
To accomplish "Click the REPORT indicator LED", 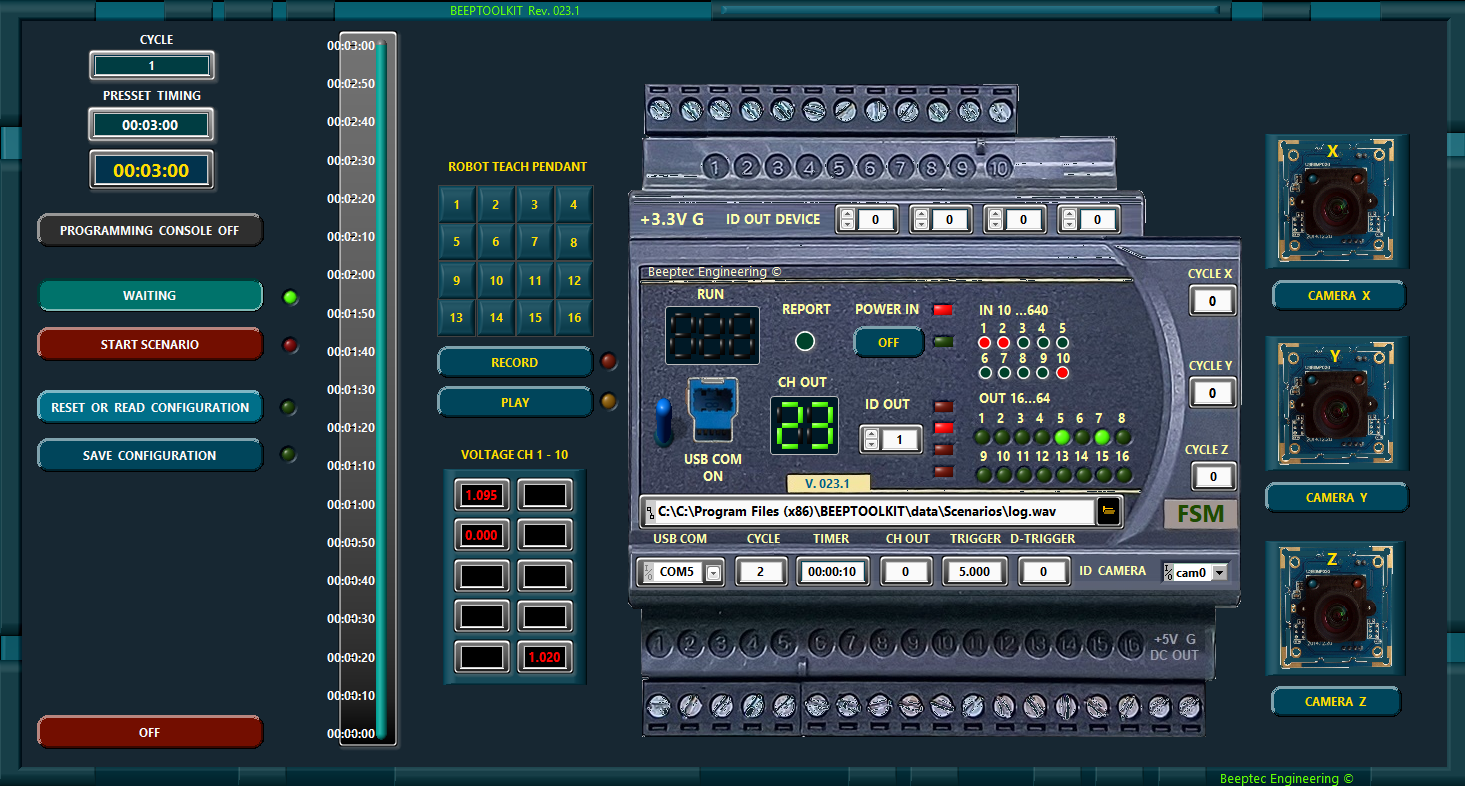I will click(805, 342).
